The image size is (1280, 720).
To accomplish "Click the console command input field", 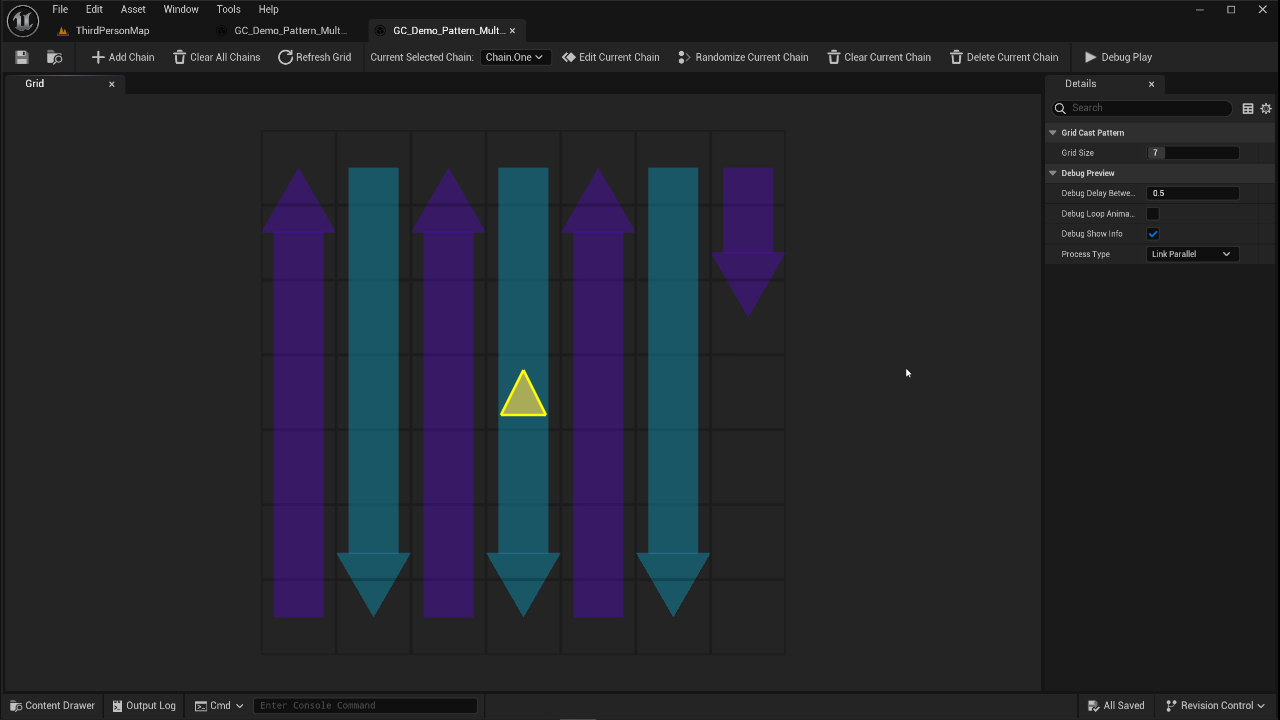I will tap(365, 706).
